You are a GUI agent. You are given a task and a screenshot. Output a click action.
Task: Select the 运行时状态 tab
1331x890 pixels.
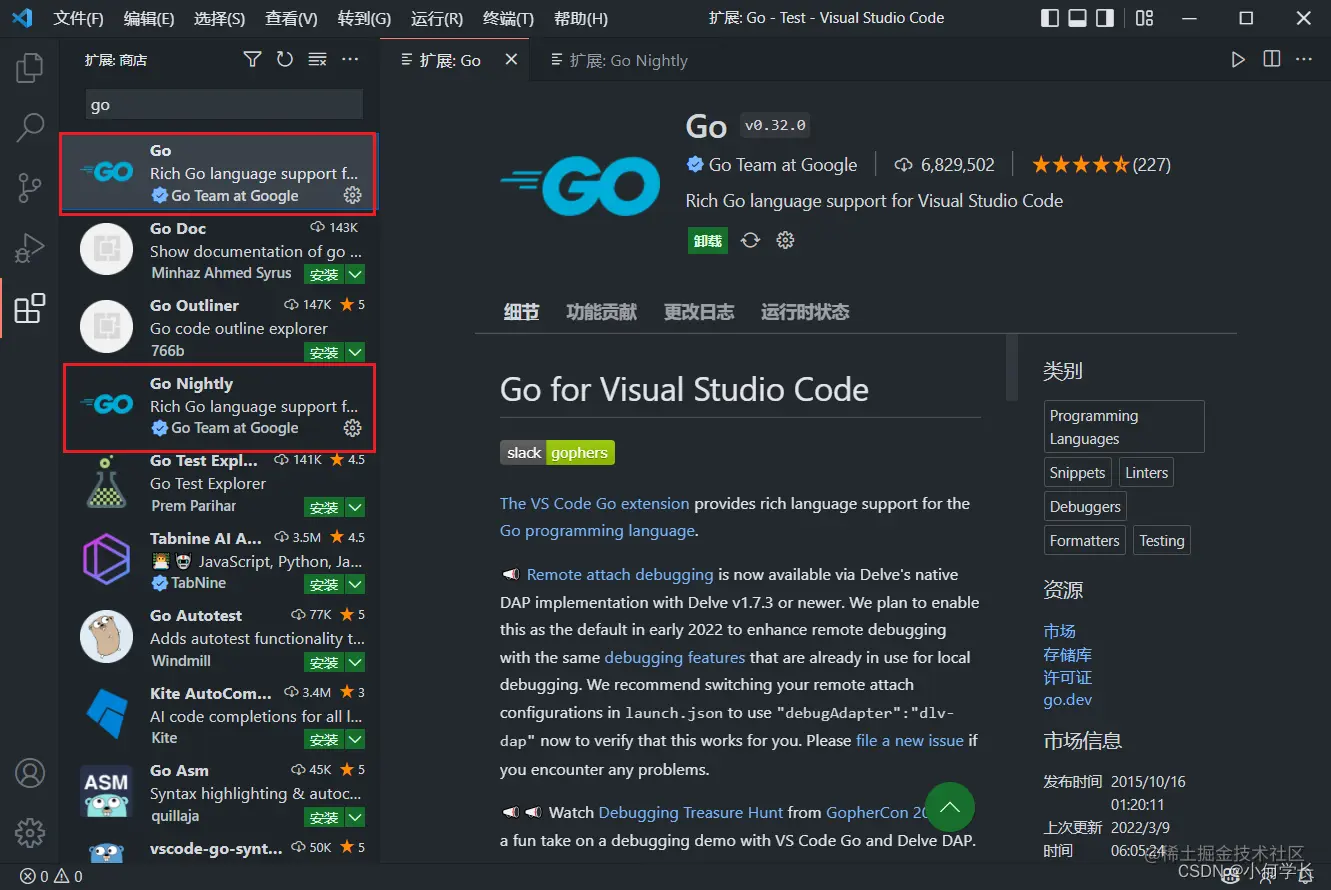coord(805,312)
